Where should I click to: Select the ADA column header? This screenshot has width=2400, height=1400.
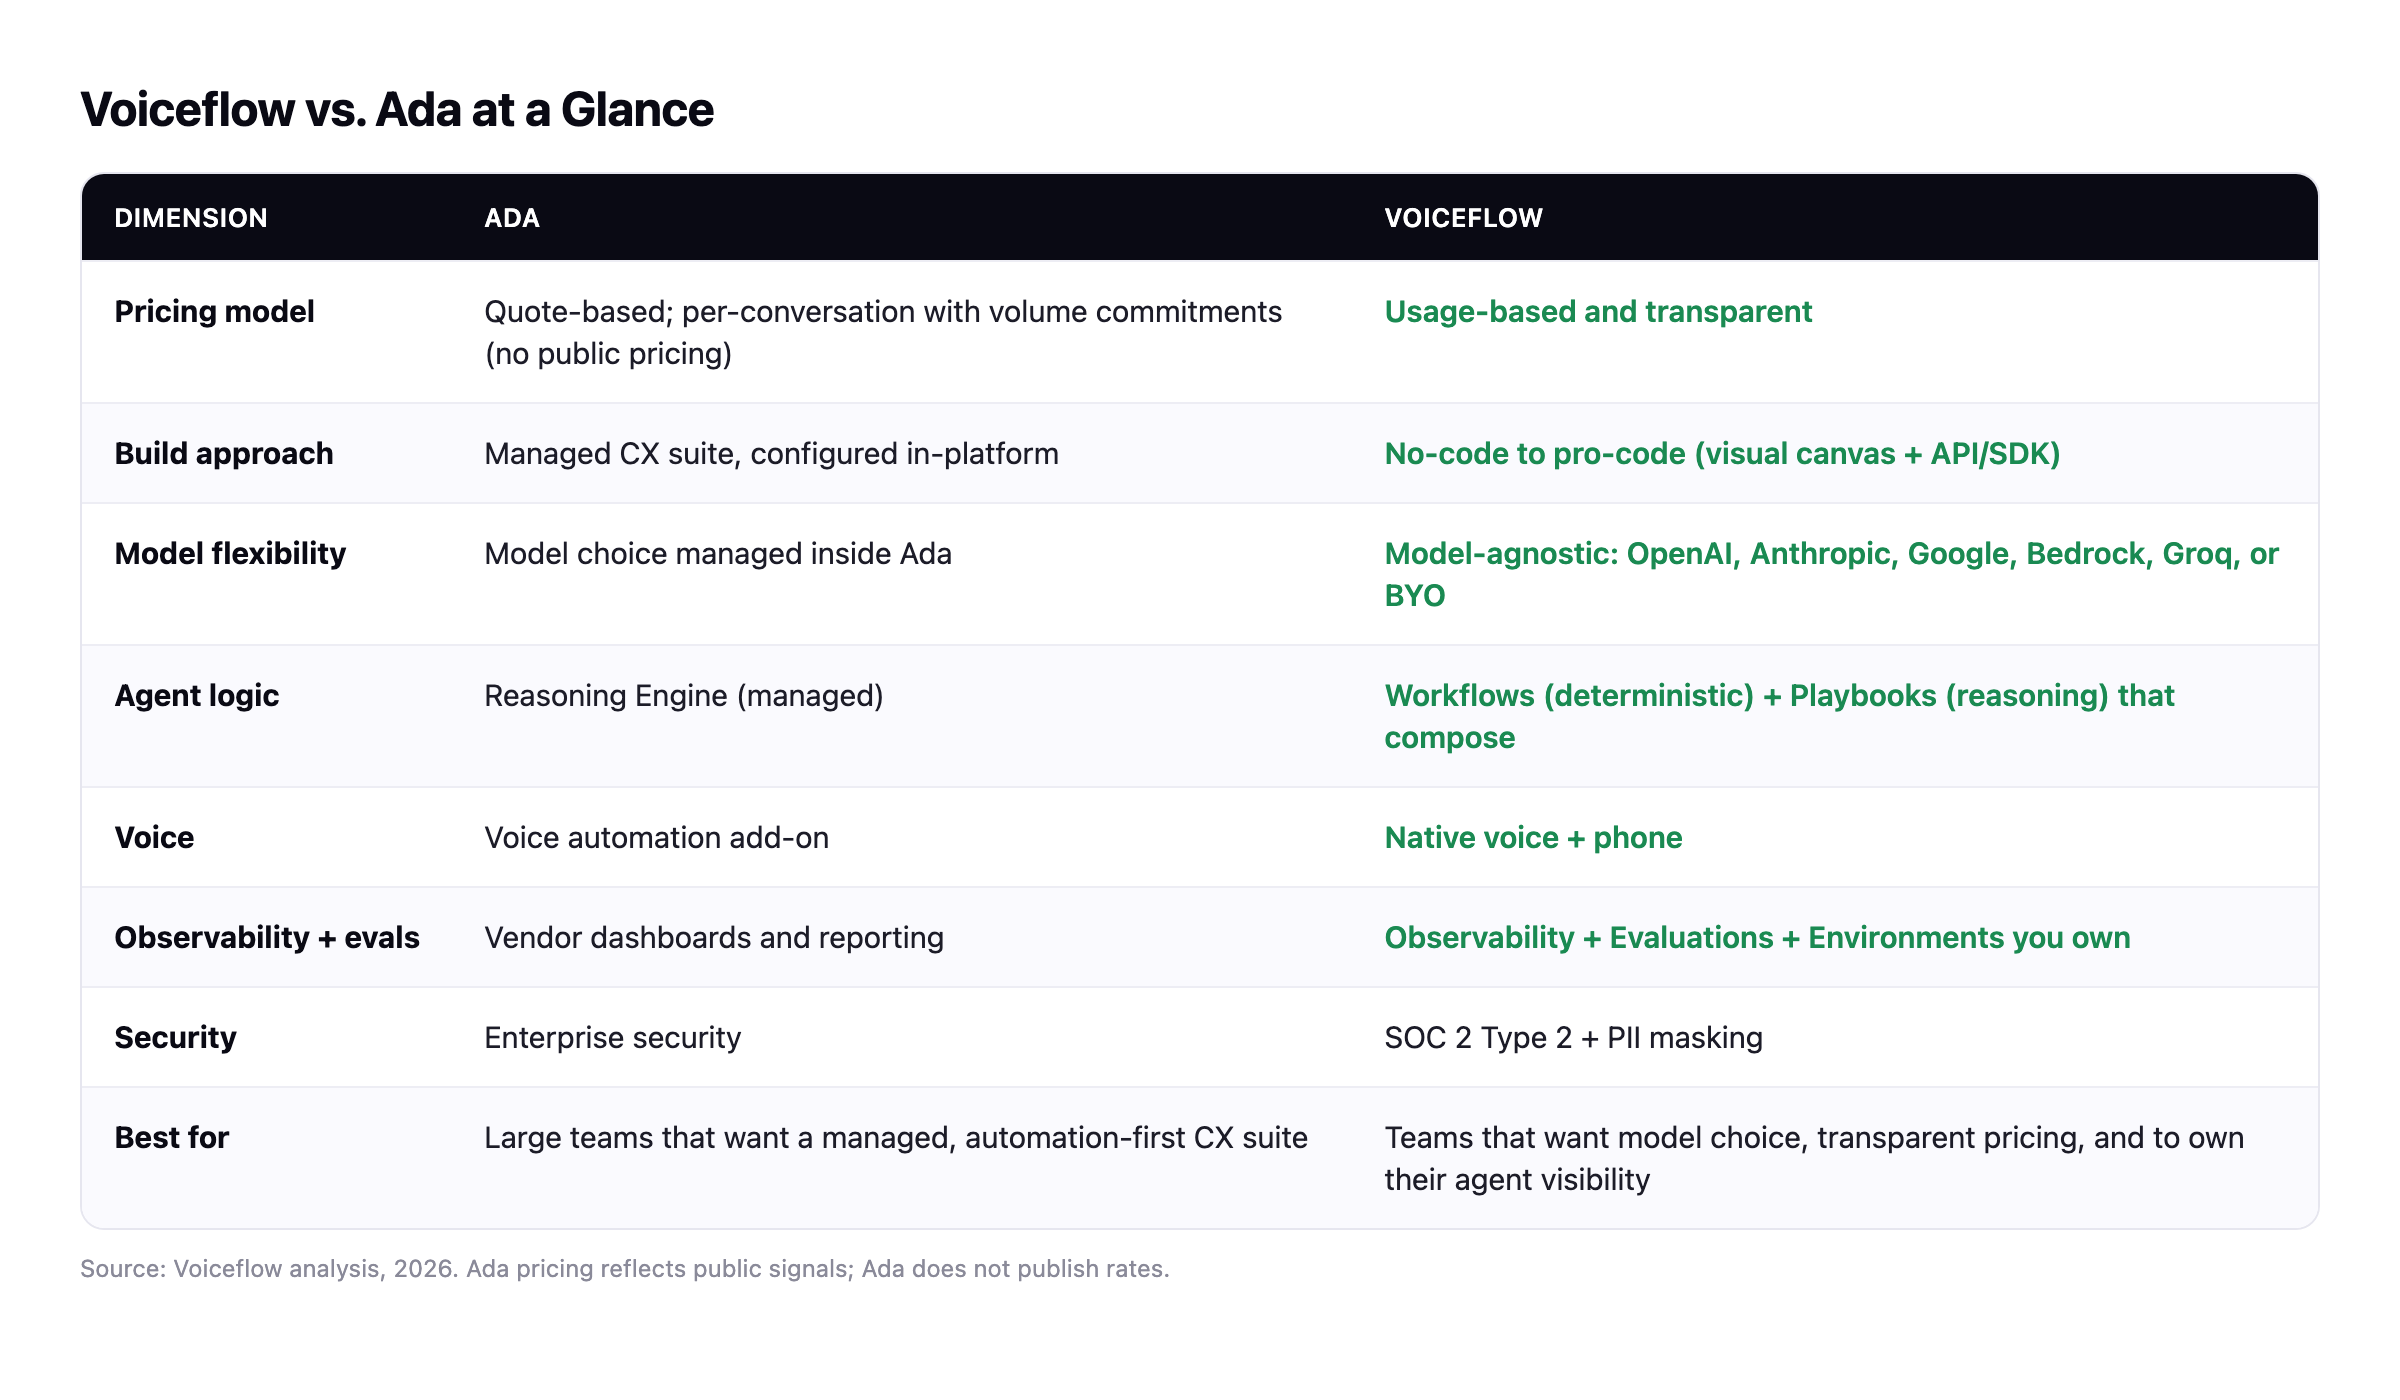512,218
